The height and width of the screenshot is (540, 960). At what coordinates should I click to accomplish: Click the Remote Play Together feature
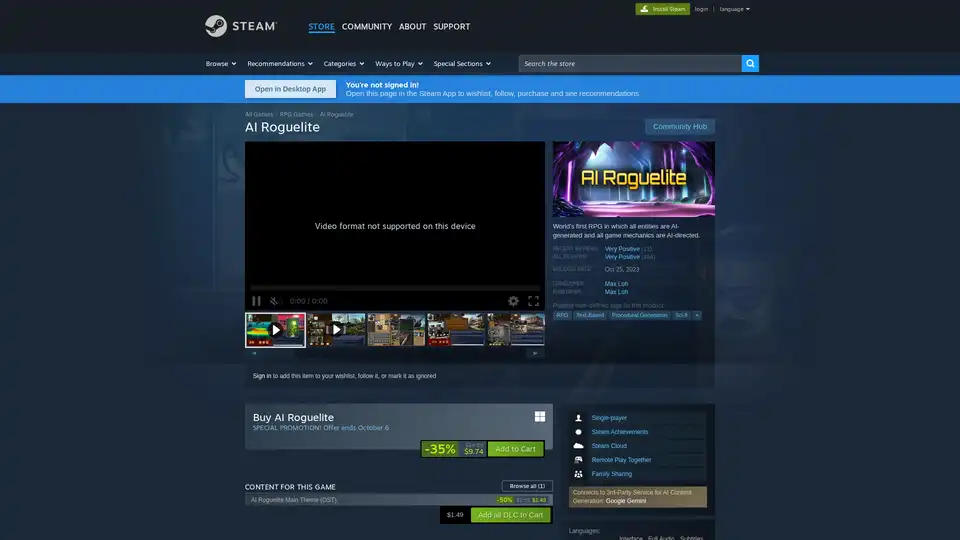point(620,460)
